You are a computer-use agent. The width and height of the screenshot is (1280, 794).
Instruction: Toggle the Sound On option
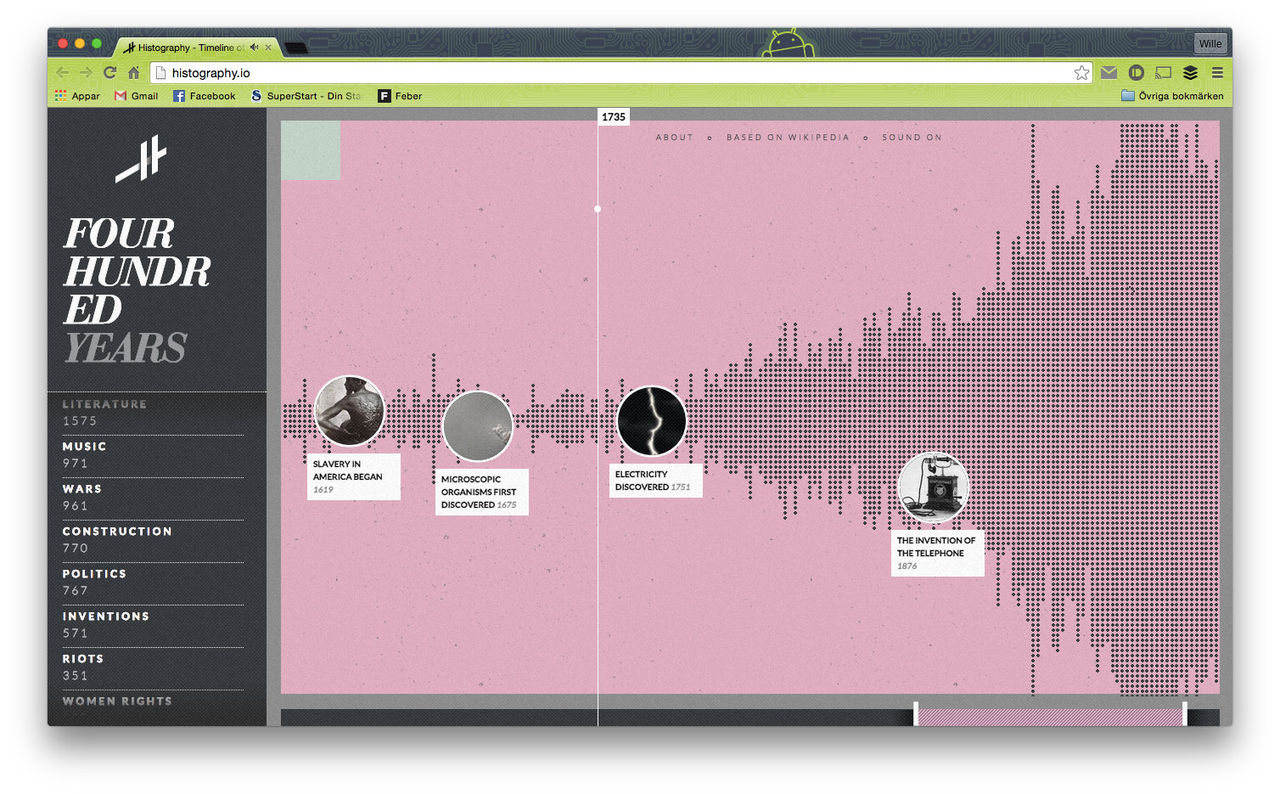click(x=911, y=137)
